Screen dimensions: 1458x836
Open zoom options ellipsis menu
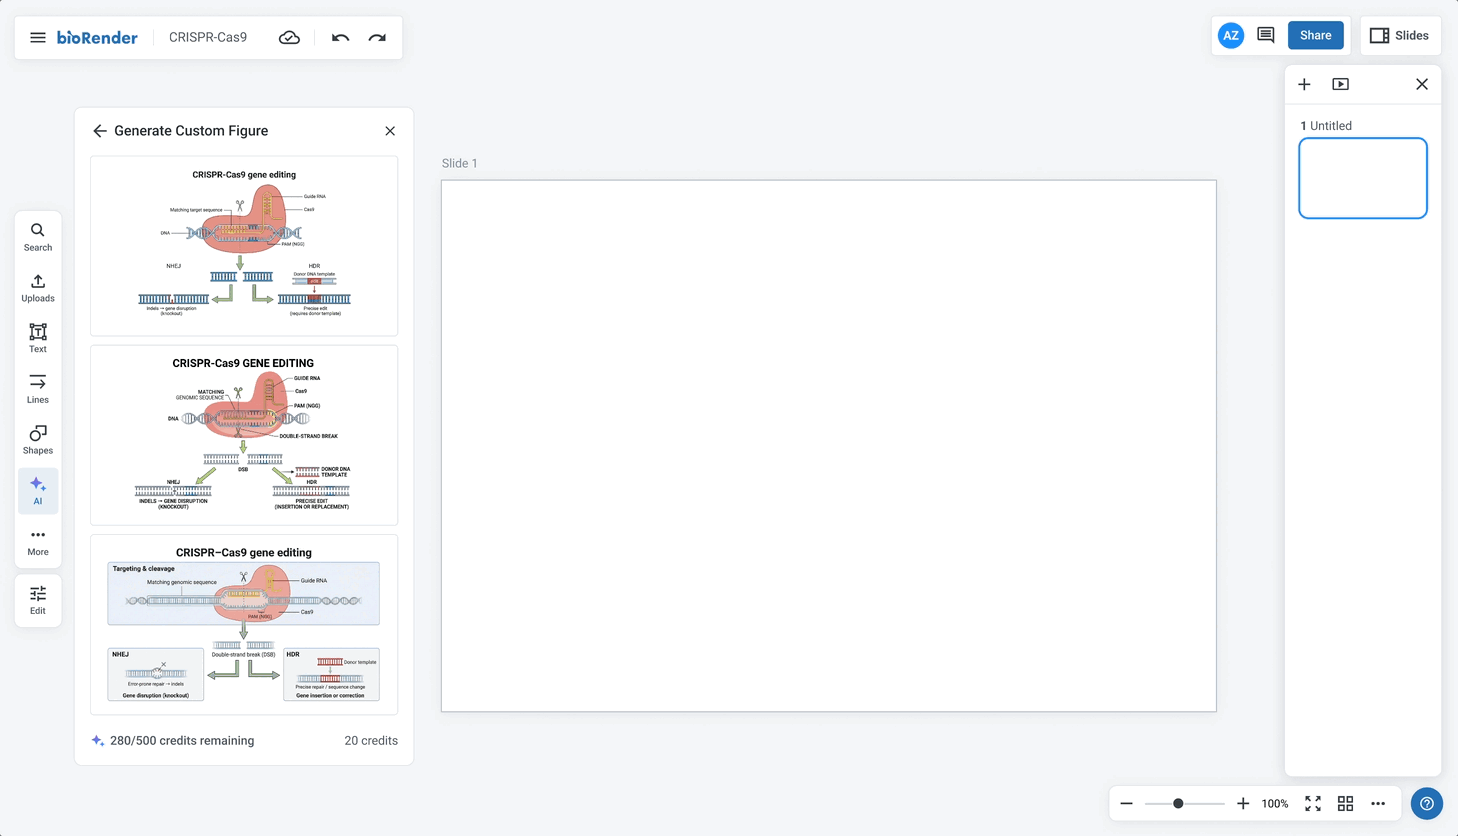pos(1378,804)
